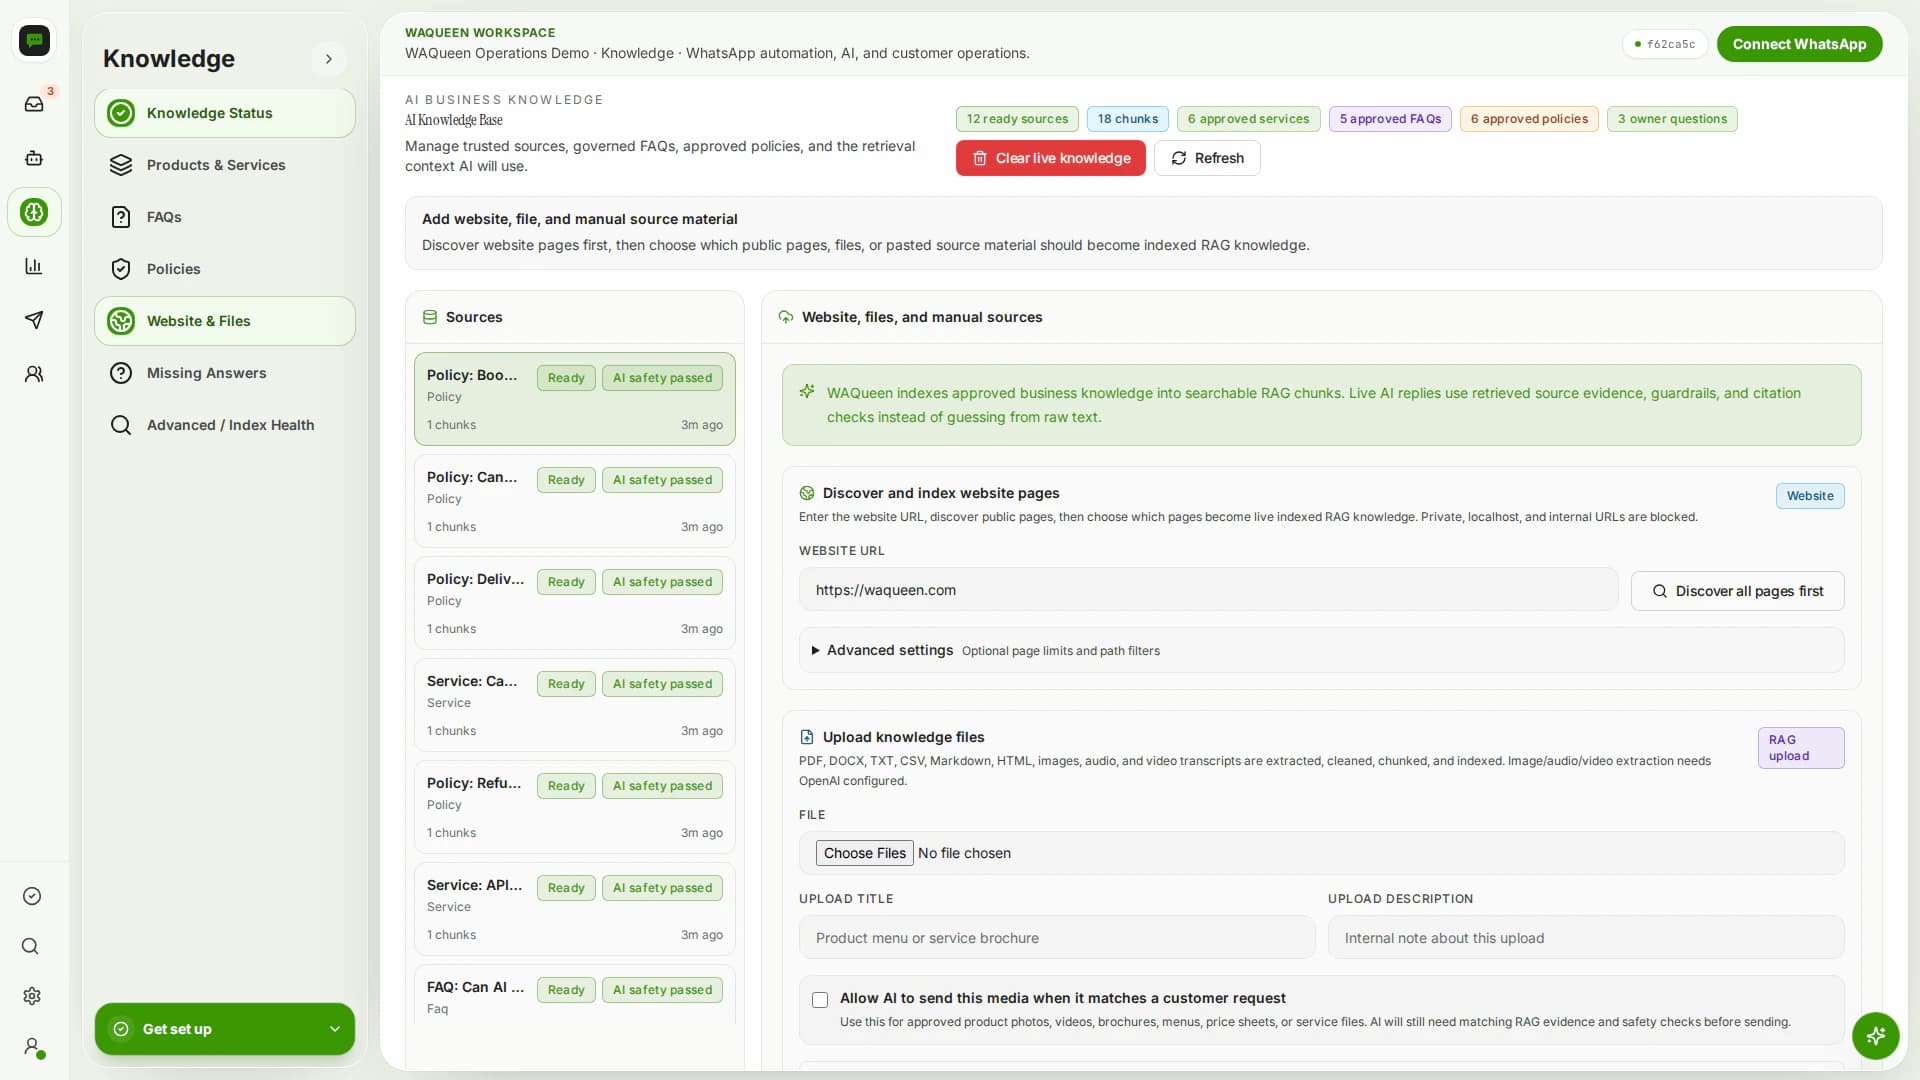This screenshot has width=1920, height=1080.
Task: Click Choose Files button
Action: (864, 853)
